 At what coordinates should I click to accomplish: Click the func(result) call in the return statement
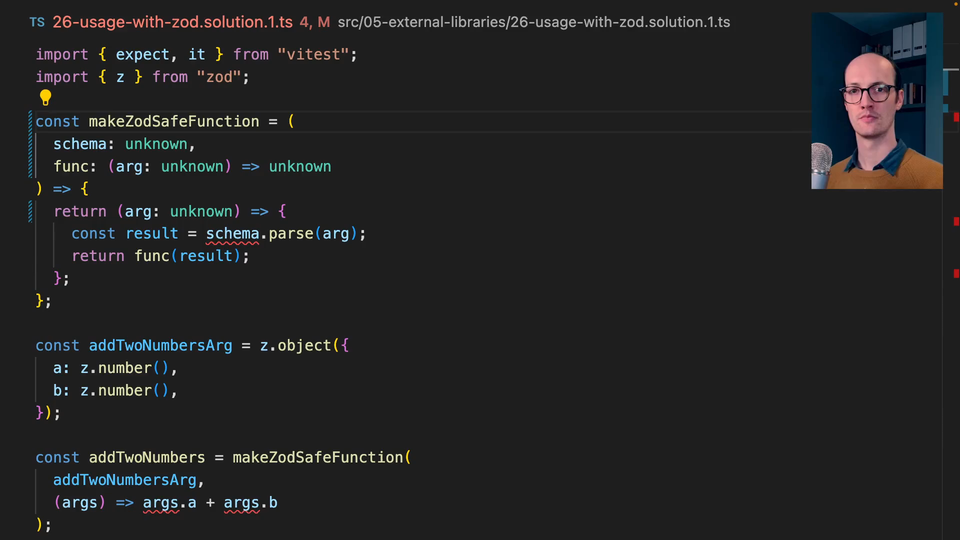click(x=191, y=255)
